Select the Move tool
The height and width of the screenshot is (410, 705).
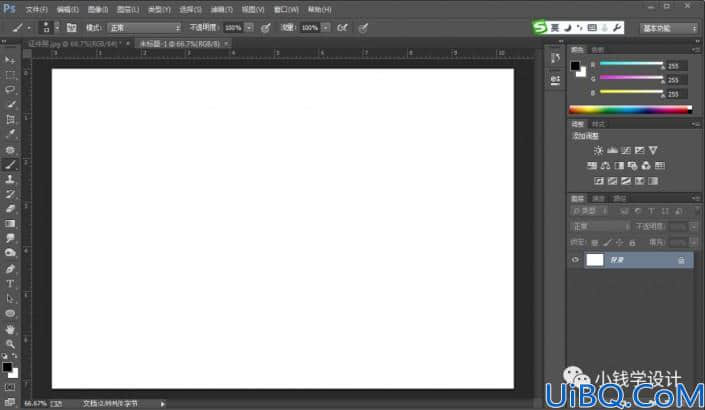pyautogui.click(x=10, y=60)
